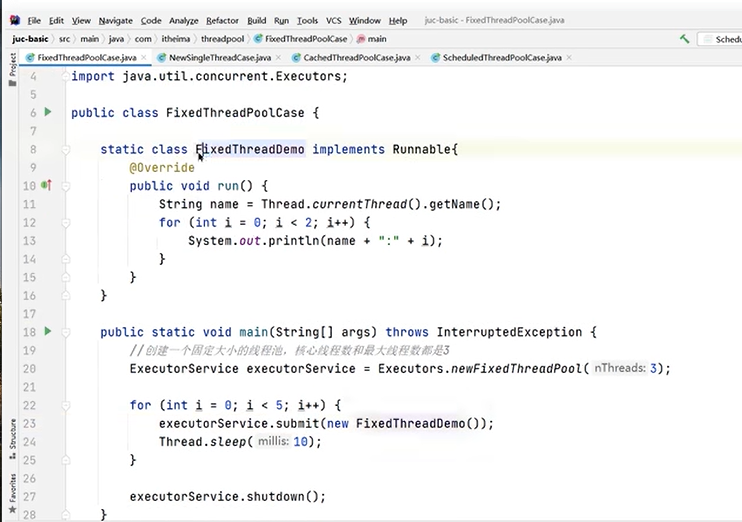The width and height of the screenshot is (742, 522).
Task: Click the implements-method gutter icon on line 10
Action: click(x=46, y=185)
